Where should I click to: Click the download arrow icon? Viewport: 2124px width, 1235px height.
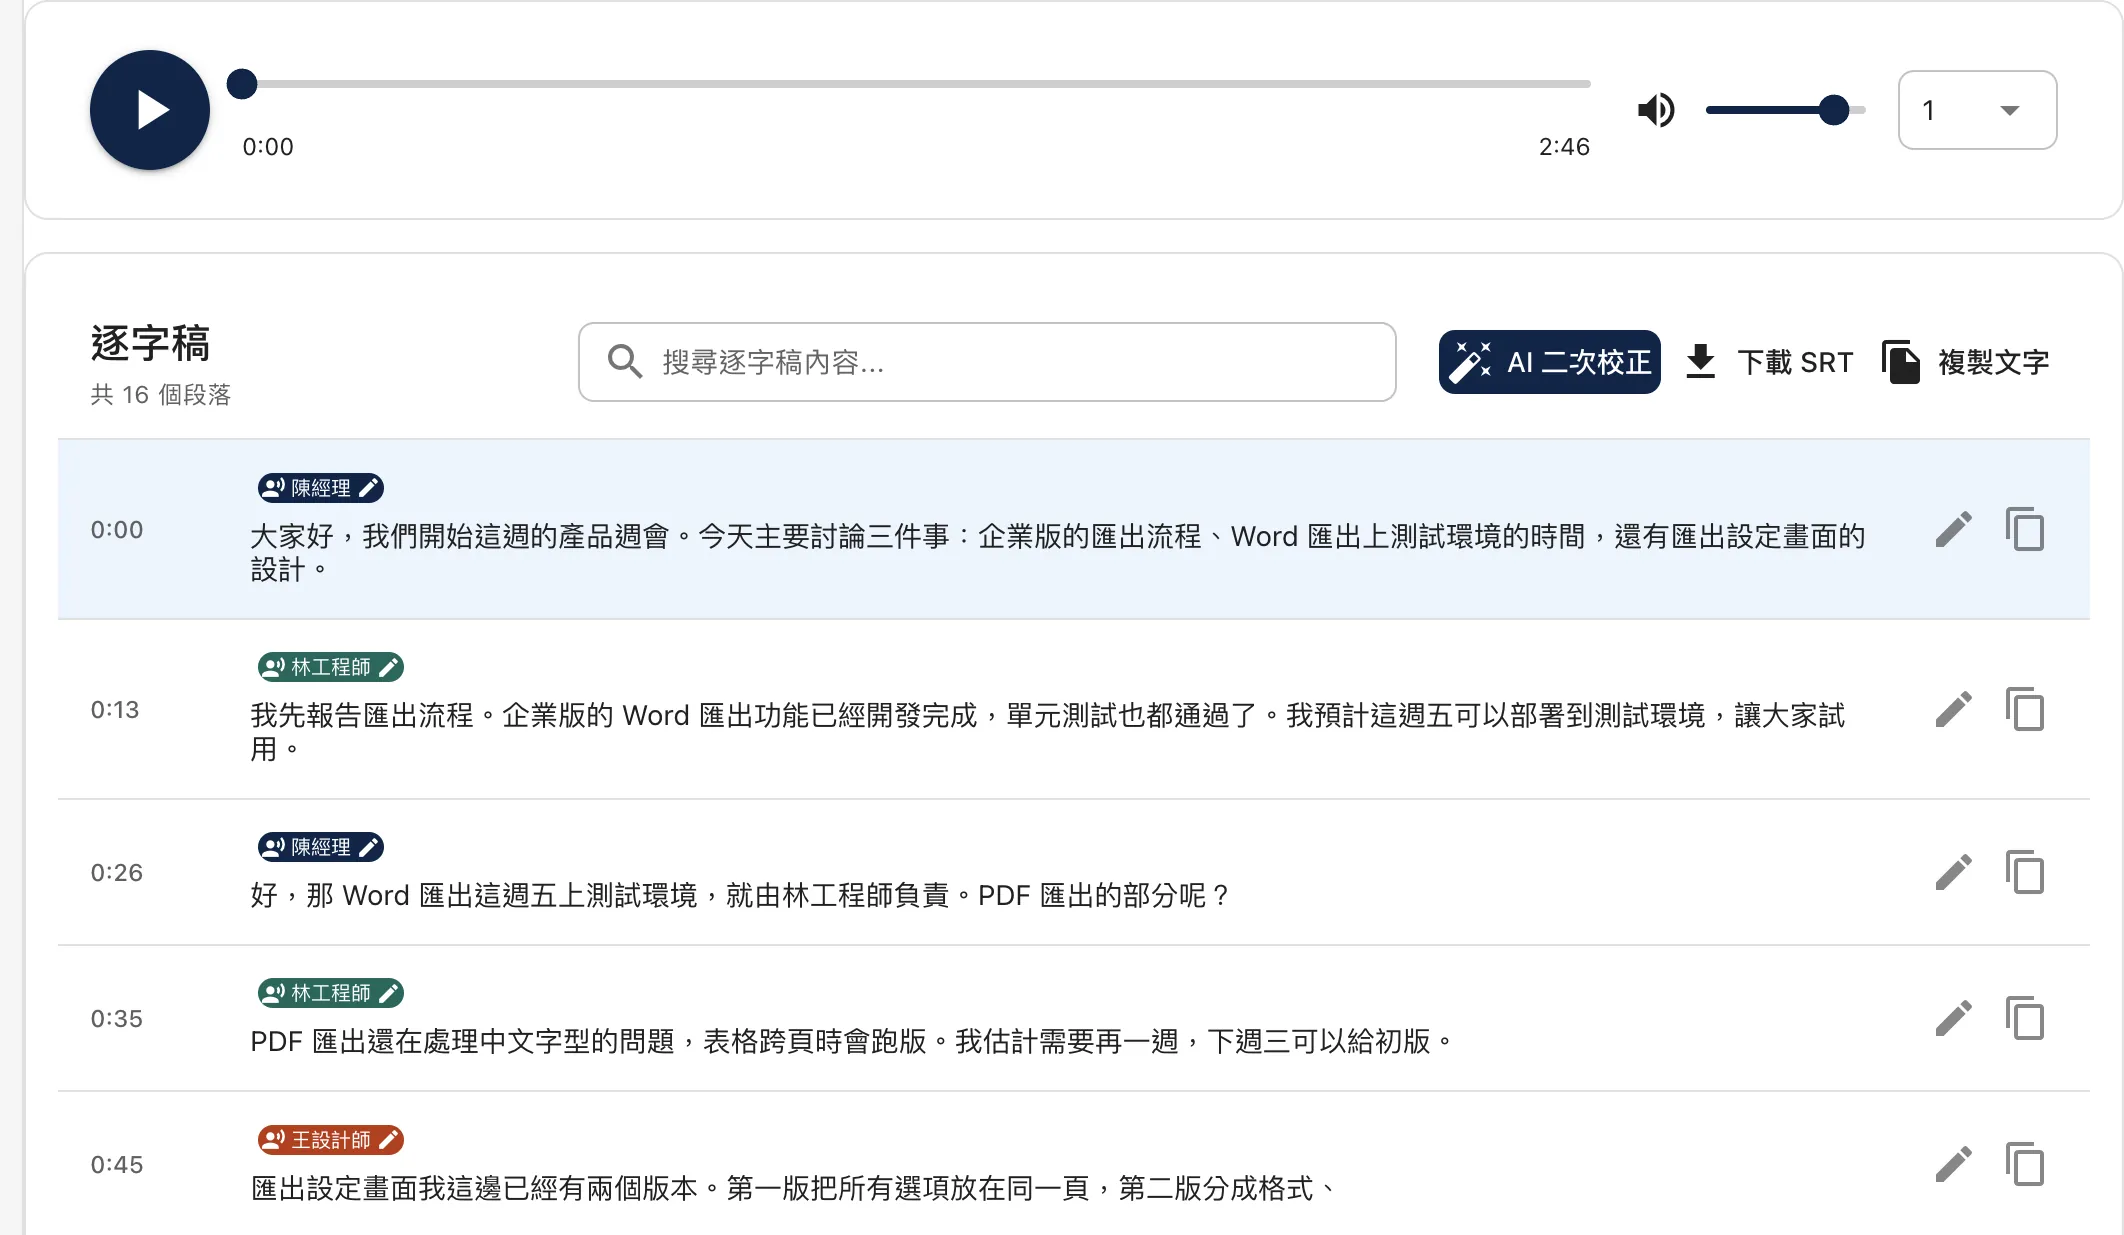pos(1700,362)
